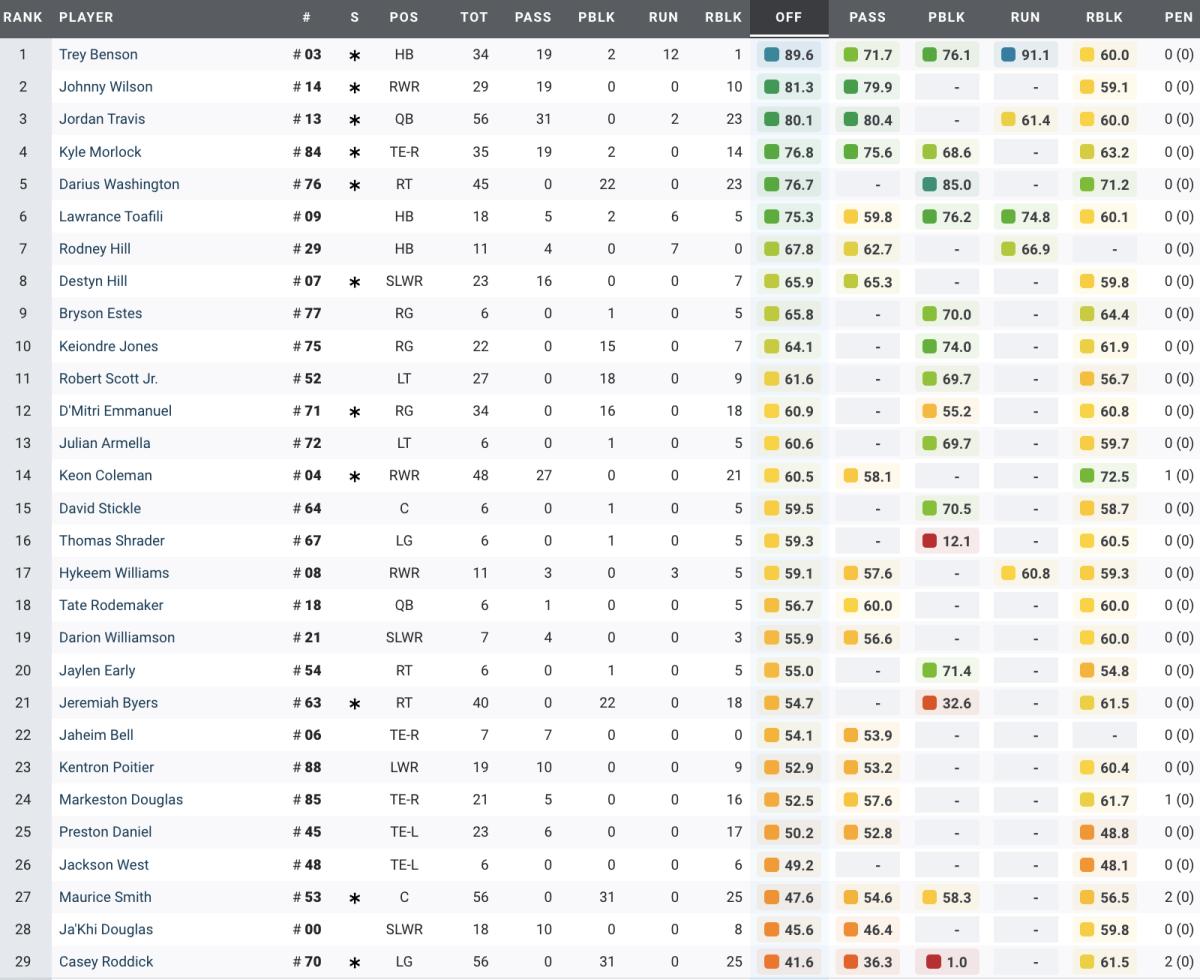Click jersey number # 00
The width and height of the screenshot is (1200, 980).
point(307,929)
